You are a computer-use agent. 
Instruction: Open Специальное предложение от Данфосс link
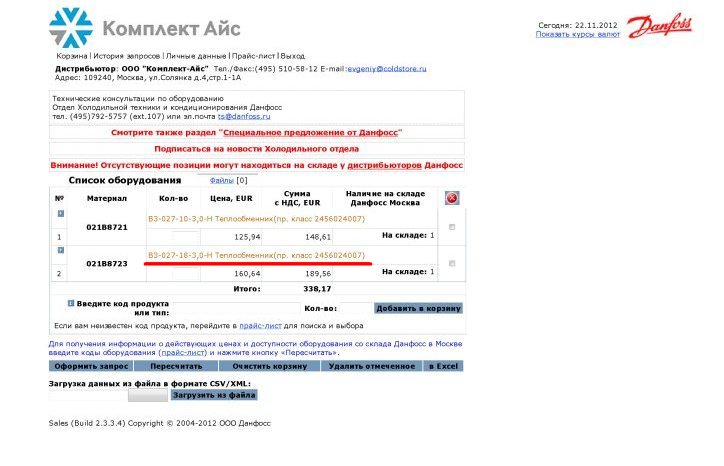pyautogui.click(x=310, y=133)
